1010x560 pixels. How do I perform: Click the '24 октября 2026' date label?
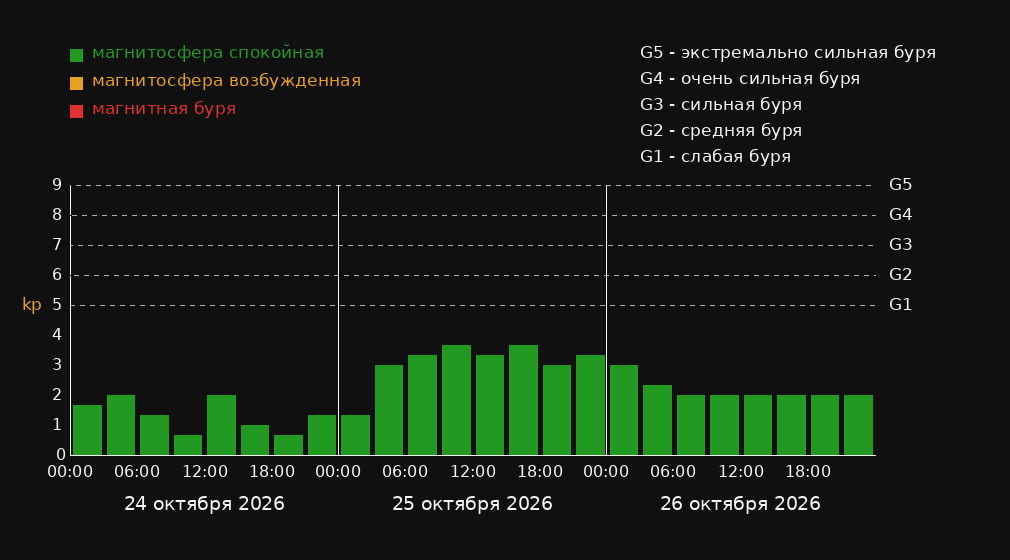coord(204,504)
